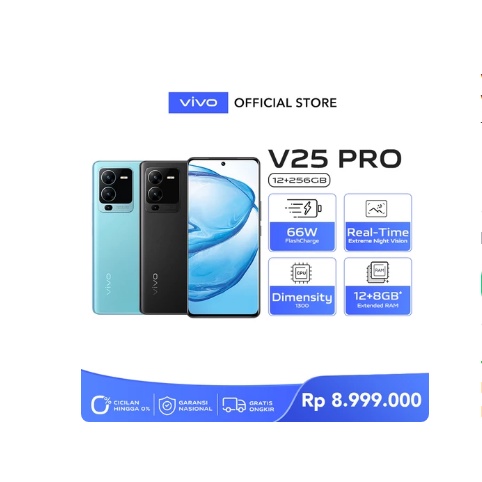Open the Dimensity 1300 feature tile
This screenshot has height=482, width=482.
[302, 286]
